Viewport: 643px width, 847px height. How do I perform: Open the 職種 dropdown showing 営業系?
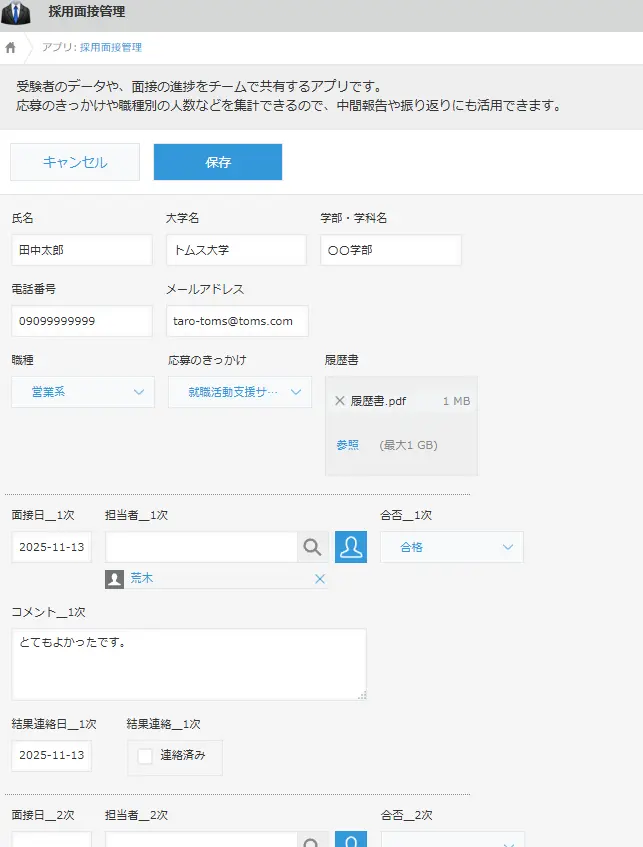click(x=83, y=392)
